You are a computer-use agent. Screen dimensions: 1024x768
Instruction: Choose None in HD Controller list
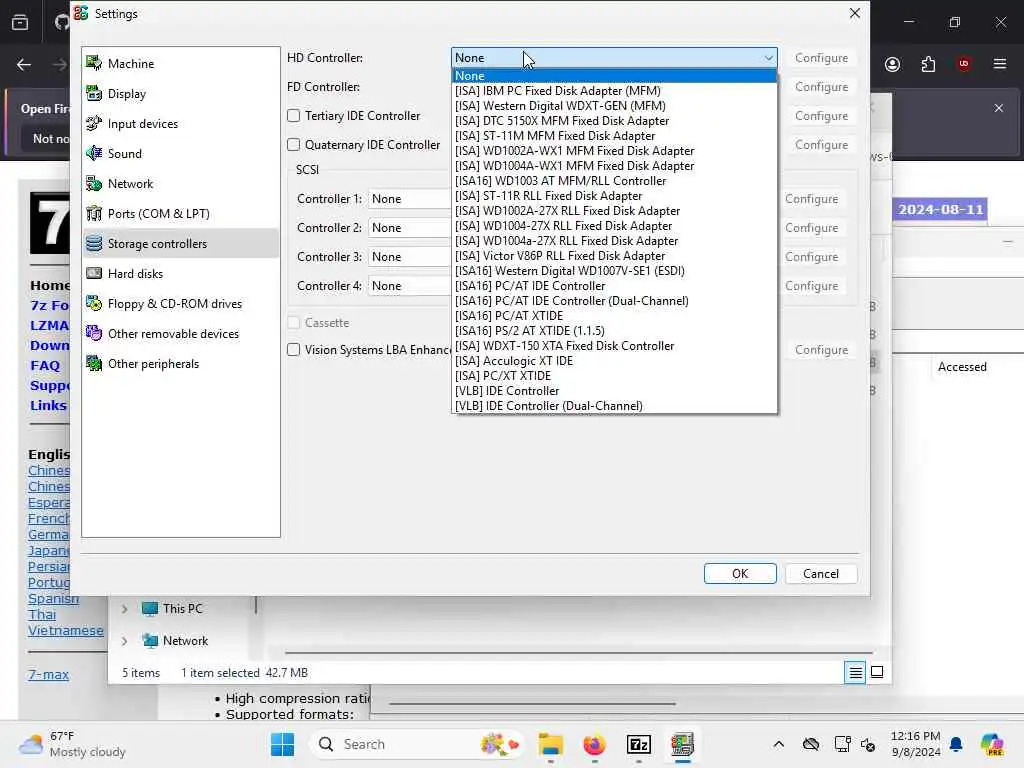(x=615, y=76)
